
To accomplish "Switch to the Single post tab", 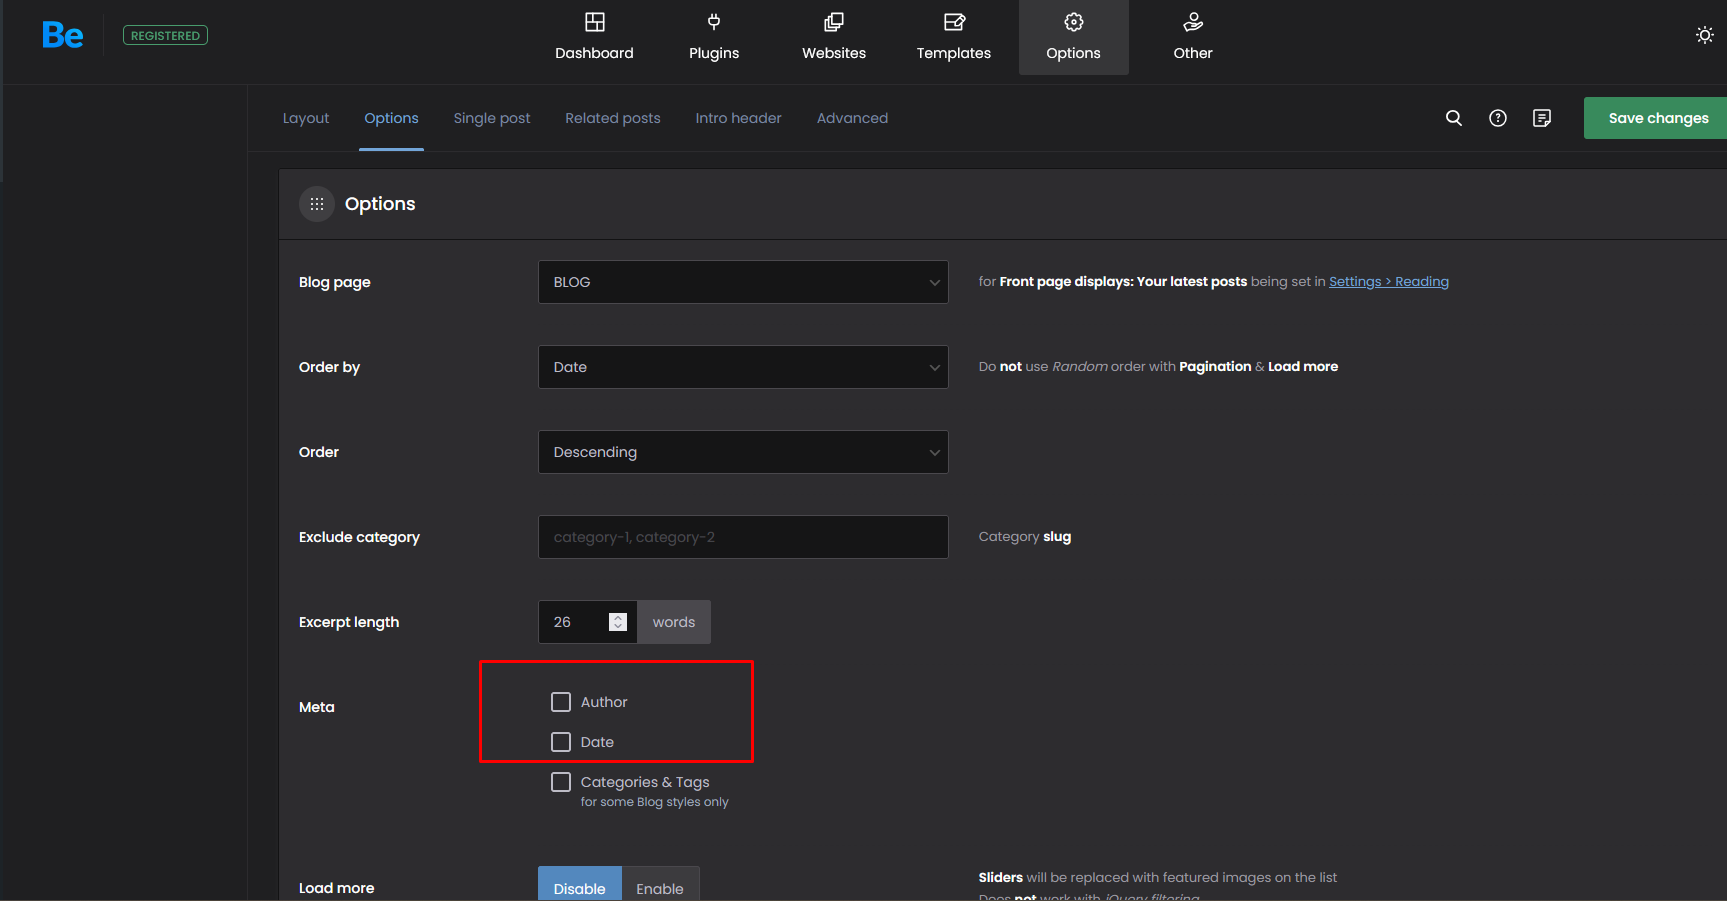I will [492, 118].
